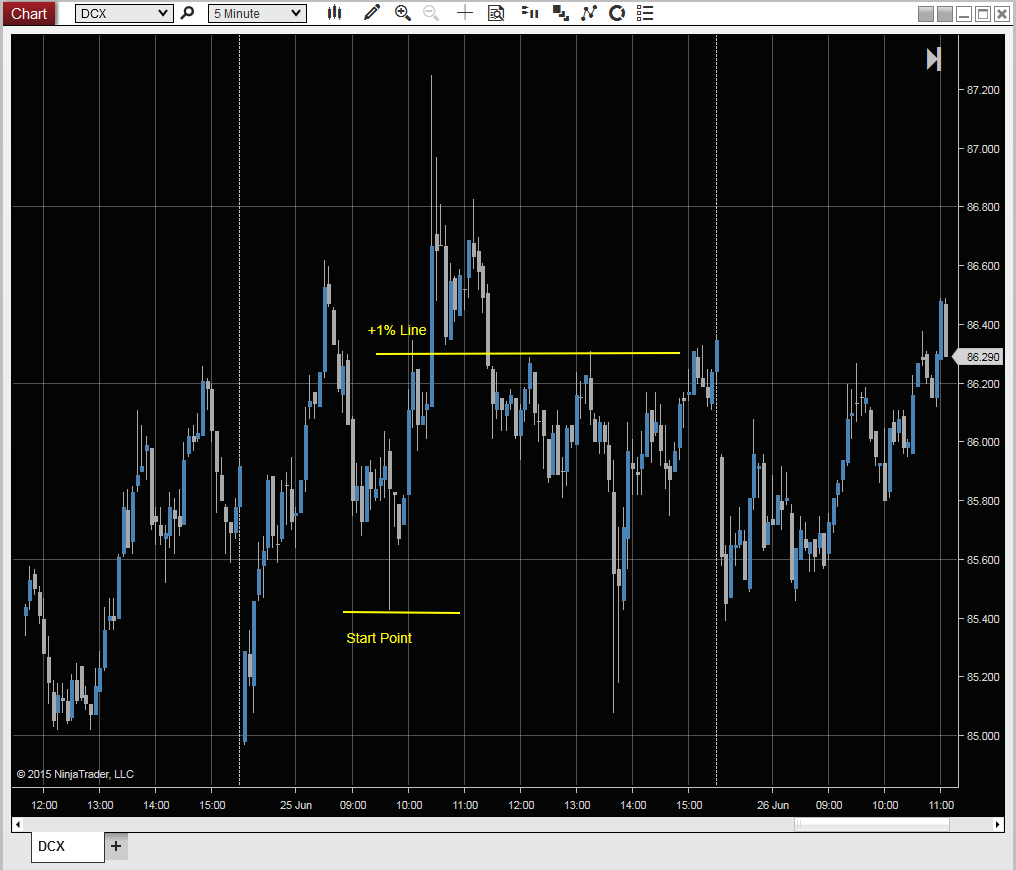
Task: Click the circular reload icon
Action: coord(617,13)
